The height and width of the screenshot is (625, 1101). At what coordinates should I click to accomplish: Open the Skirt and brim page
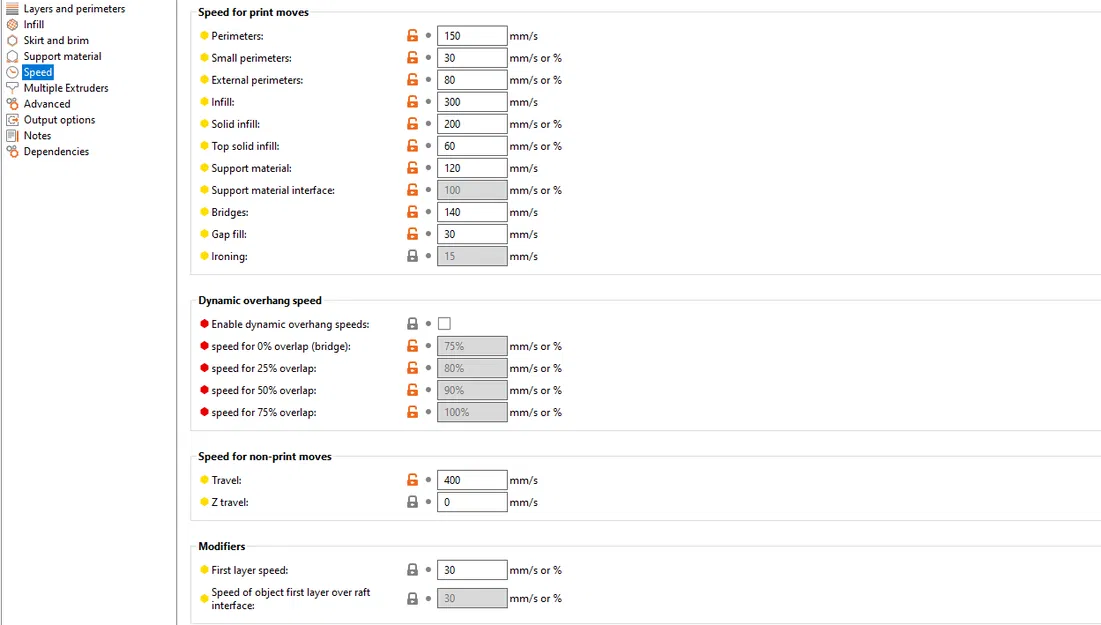point(56,41)
